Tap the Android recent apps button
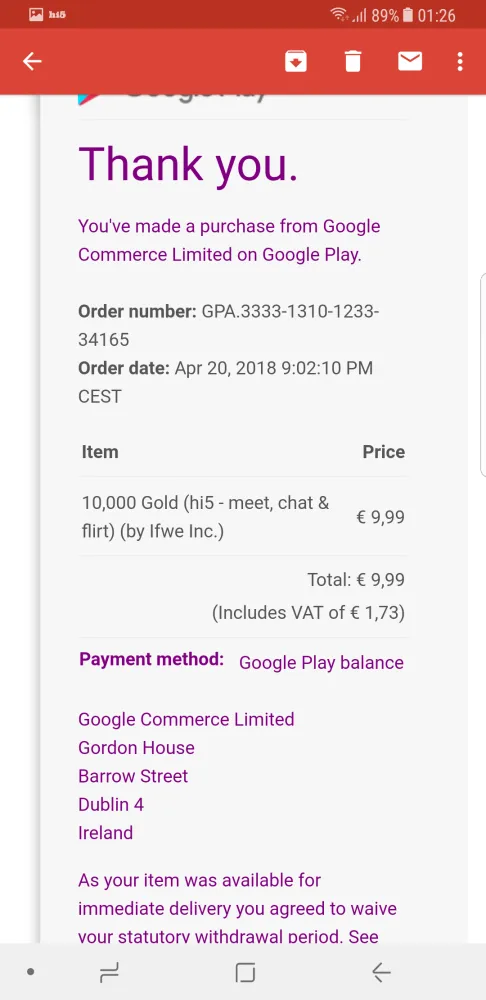 (110, 973)
